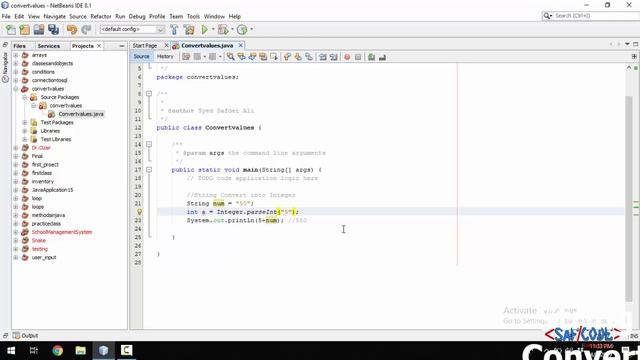Open the File menu
The height and width of the screenshot is (360, 640).
[6, 16]
